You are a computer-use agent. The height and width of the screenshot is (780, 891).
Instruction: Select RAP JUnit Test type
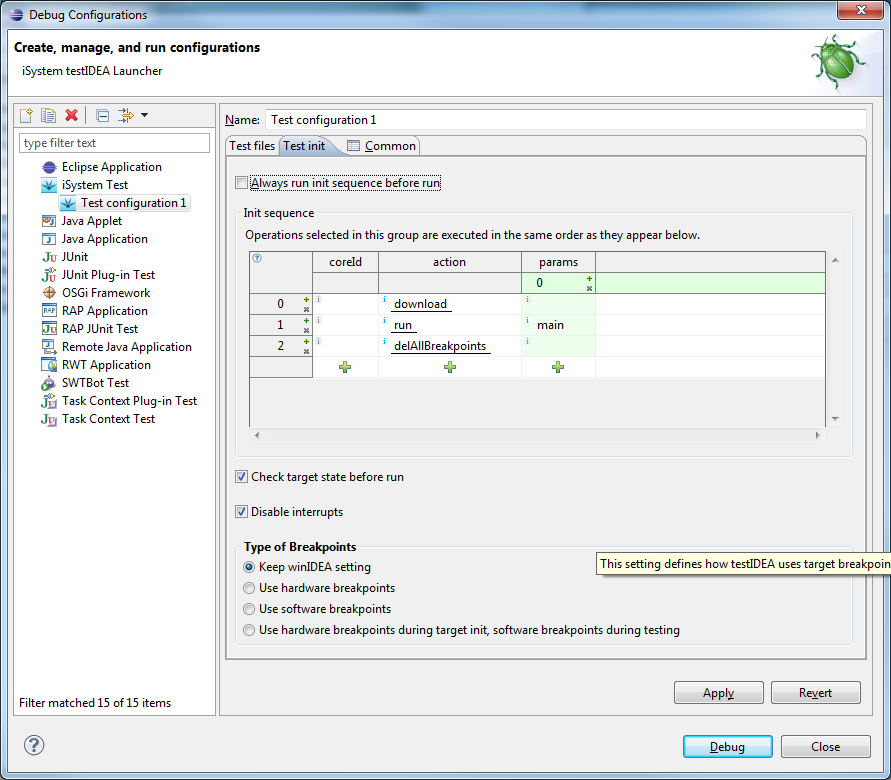99,329
